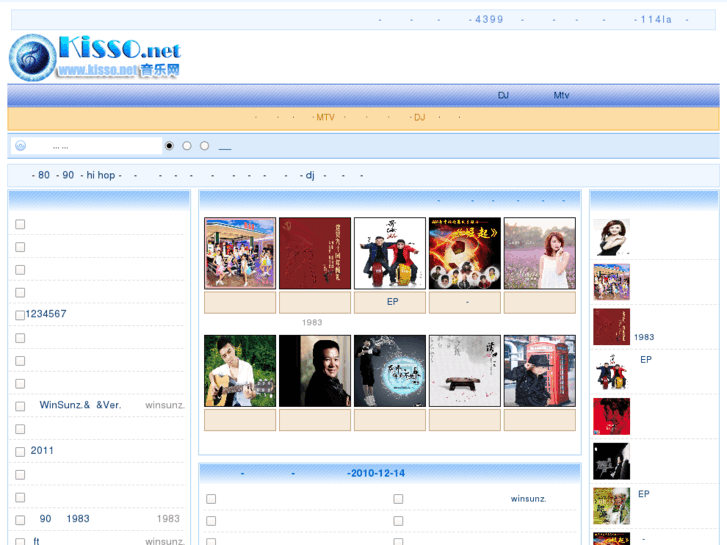Open the large dark red album cover in center grid

coord(315,253)
